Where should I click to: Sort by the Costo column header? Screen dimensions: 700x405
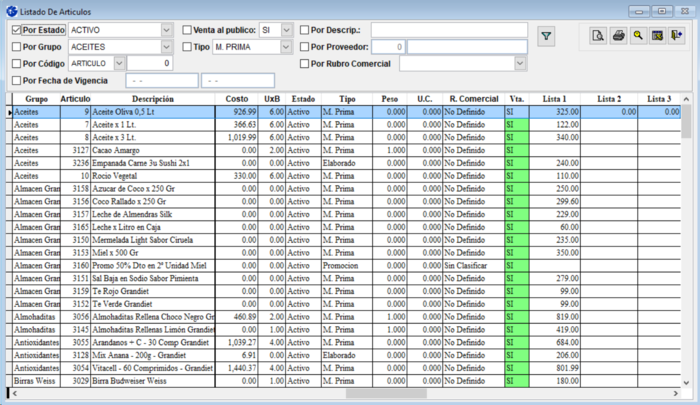click(x=237, y=99)
